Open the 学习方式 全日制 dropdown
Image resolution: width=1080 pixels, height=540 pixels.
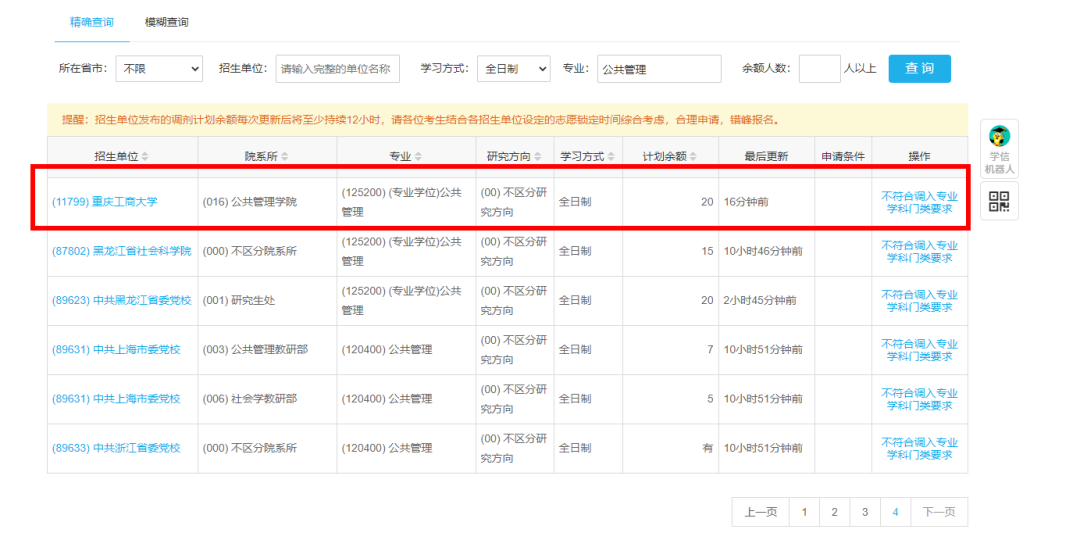[x=513, y=69]
